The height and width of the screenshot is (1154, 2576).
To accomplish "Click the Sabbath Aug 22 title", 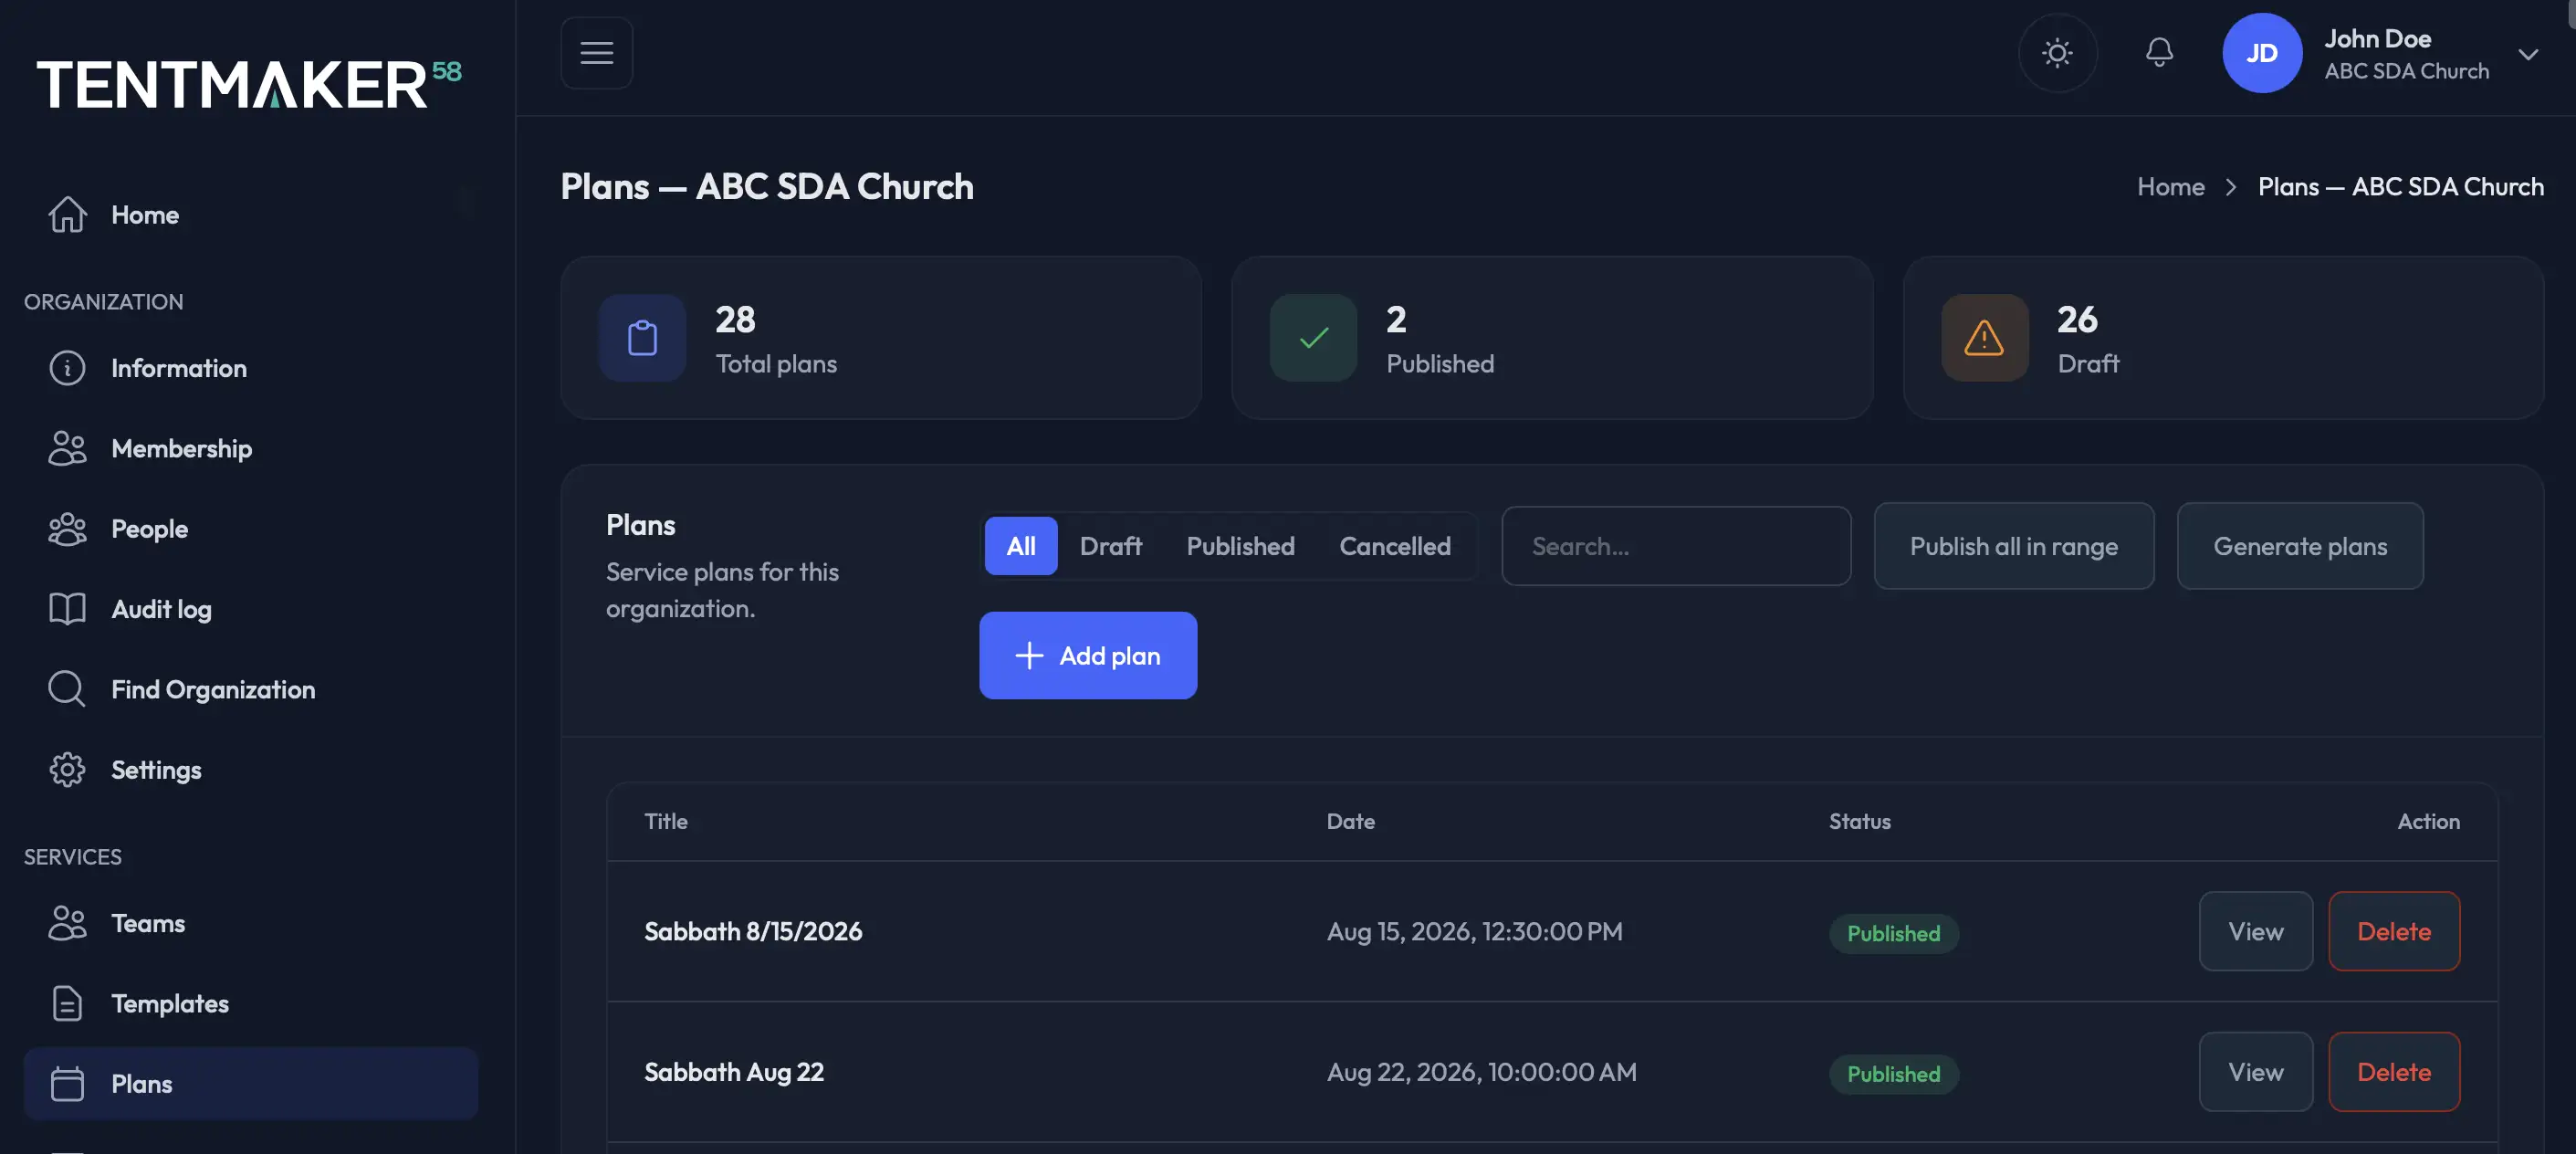I will pos(733,1072).
